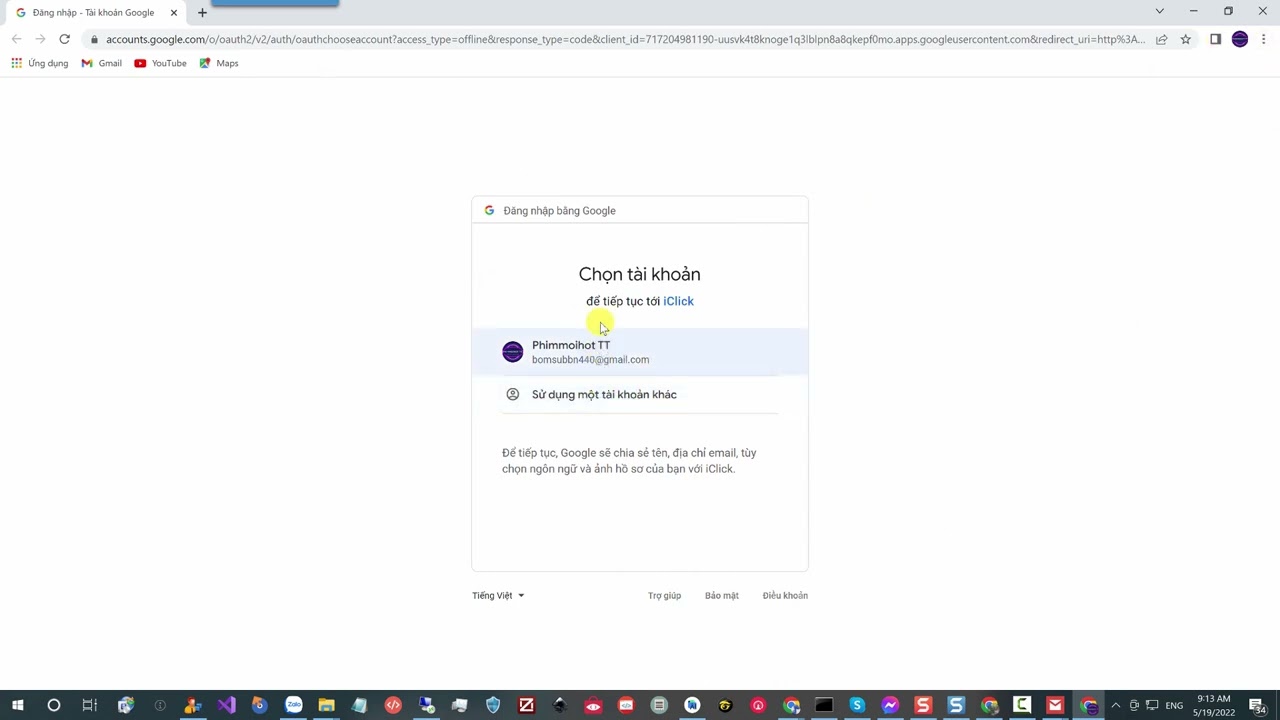
Task: Open the Trợ giúp help link
Action: pos(664,596)
